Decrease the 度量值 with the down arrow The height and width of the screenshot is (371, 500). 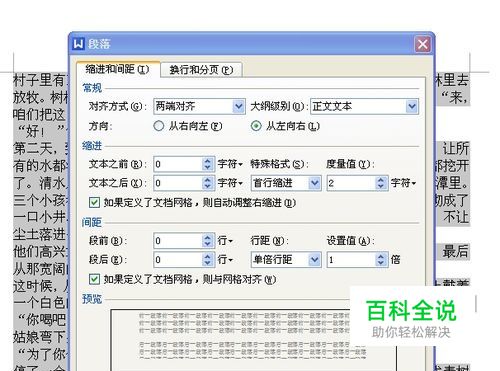click(381, 187)
